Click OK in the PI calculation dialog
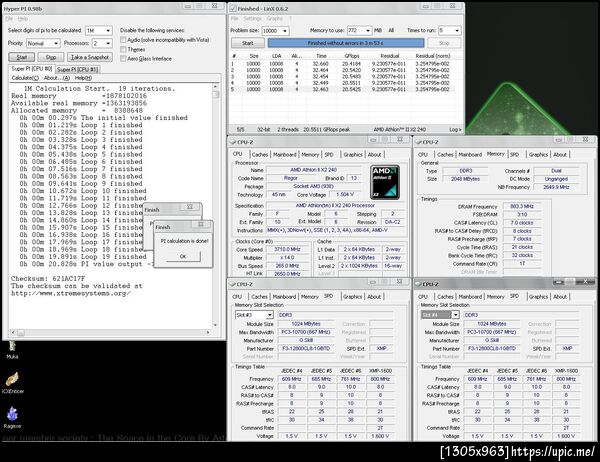Screen dimensions: 600x462 point(183,256)
